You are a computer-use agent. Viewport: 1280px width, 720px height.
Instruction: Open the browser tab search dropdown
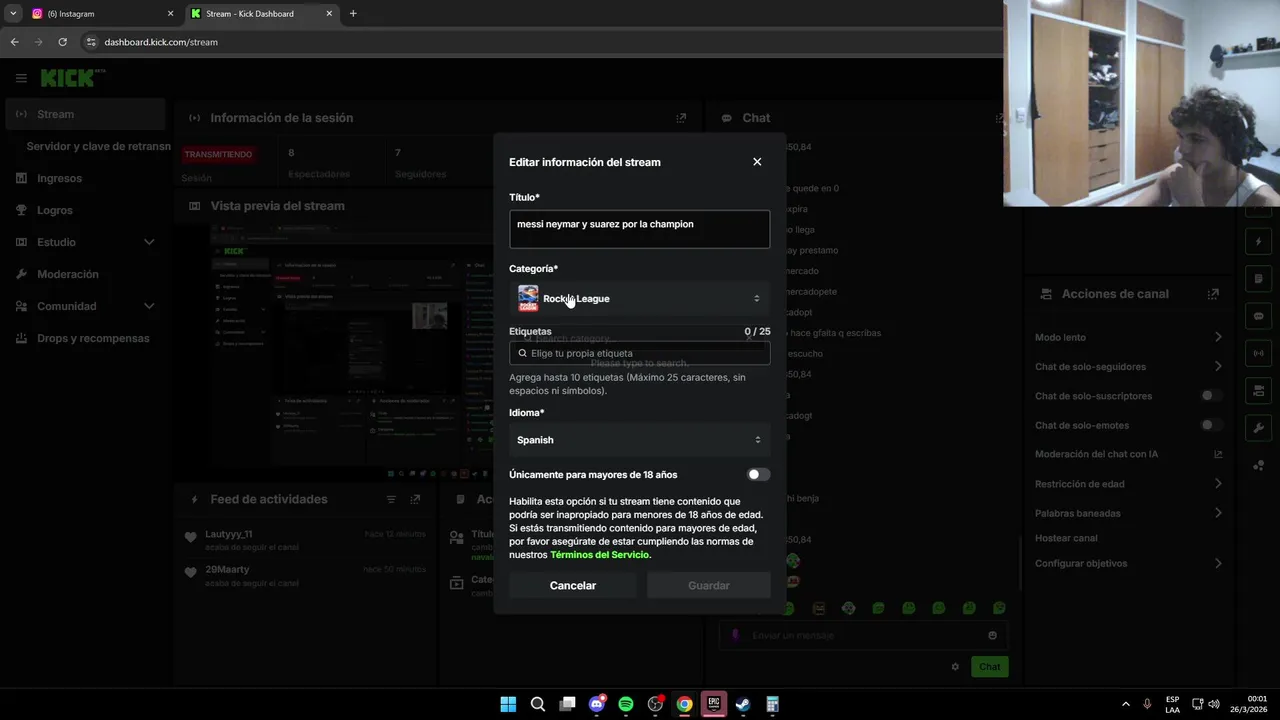pos(13,14)
